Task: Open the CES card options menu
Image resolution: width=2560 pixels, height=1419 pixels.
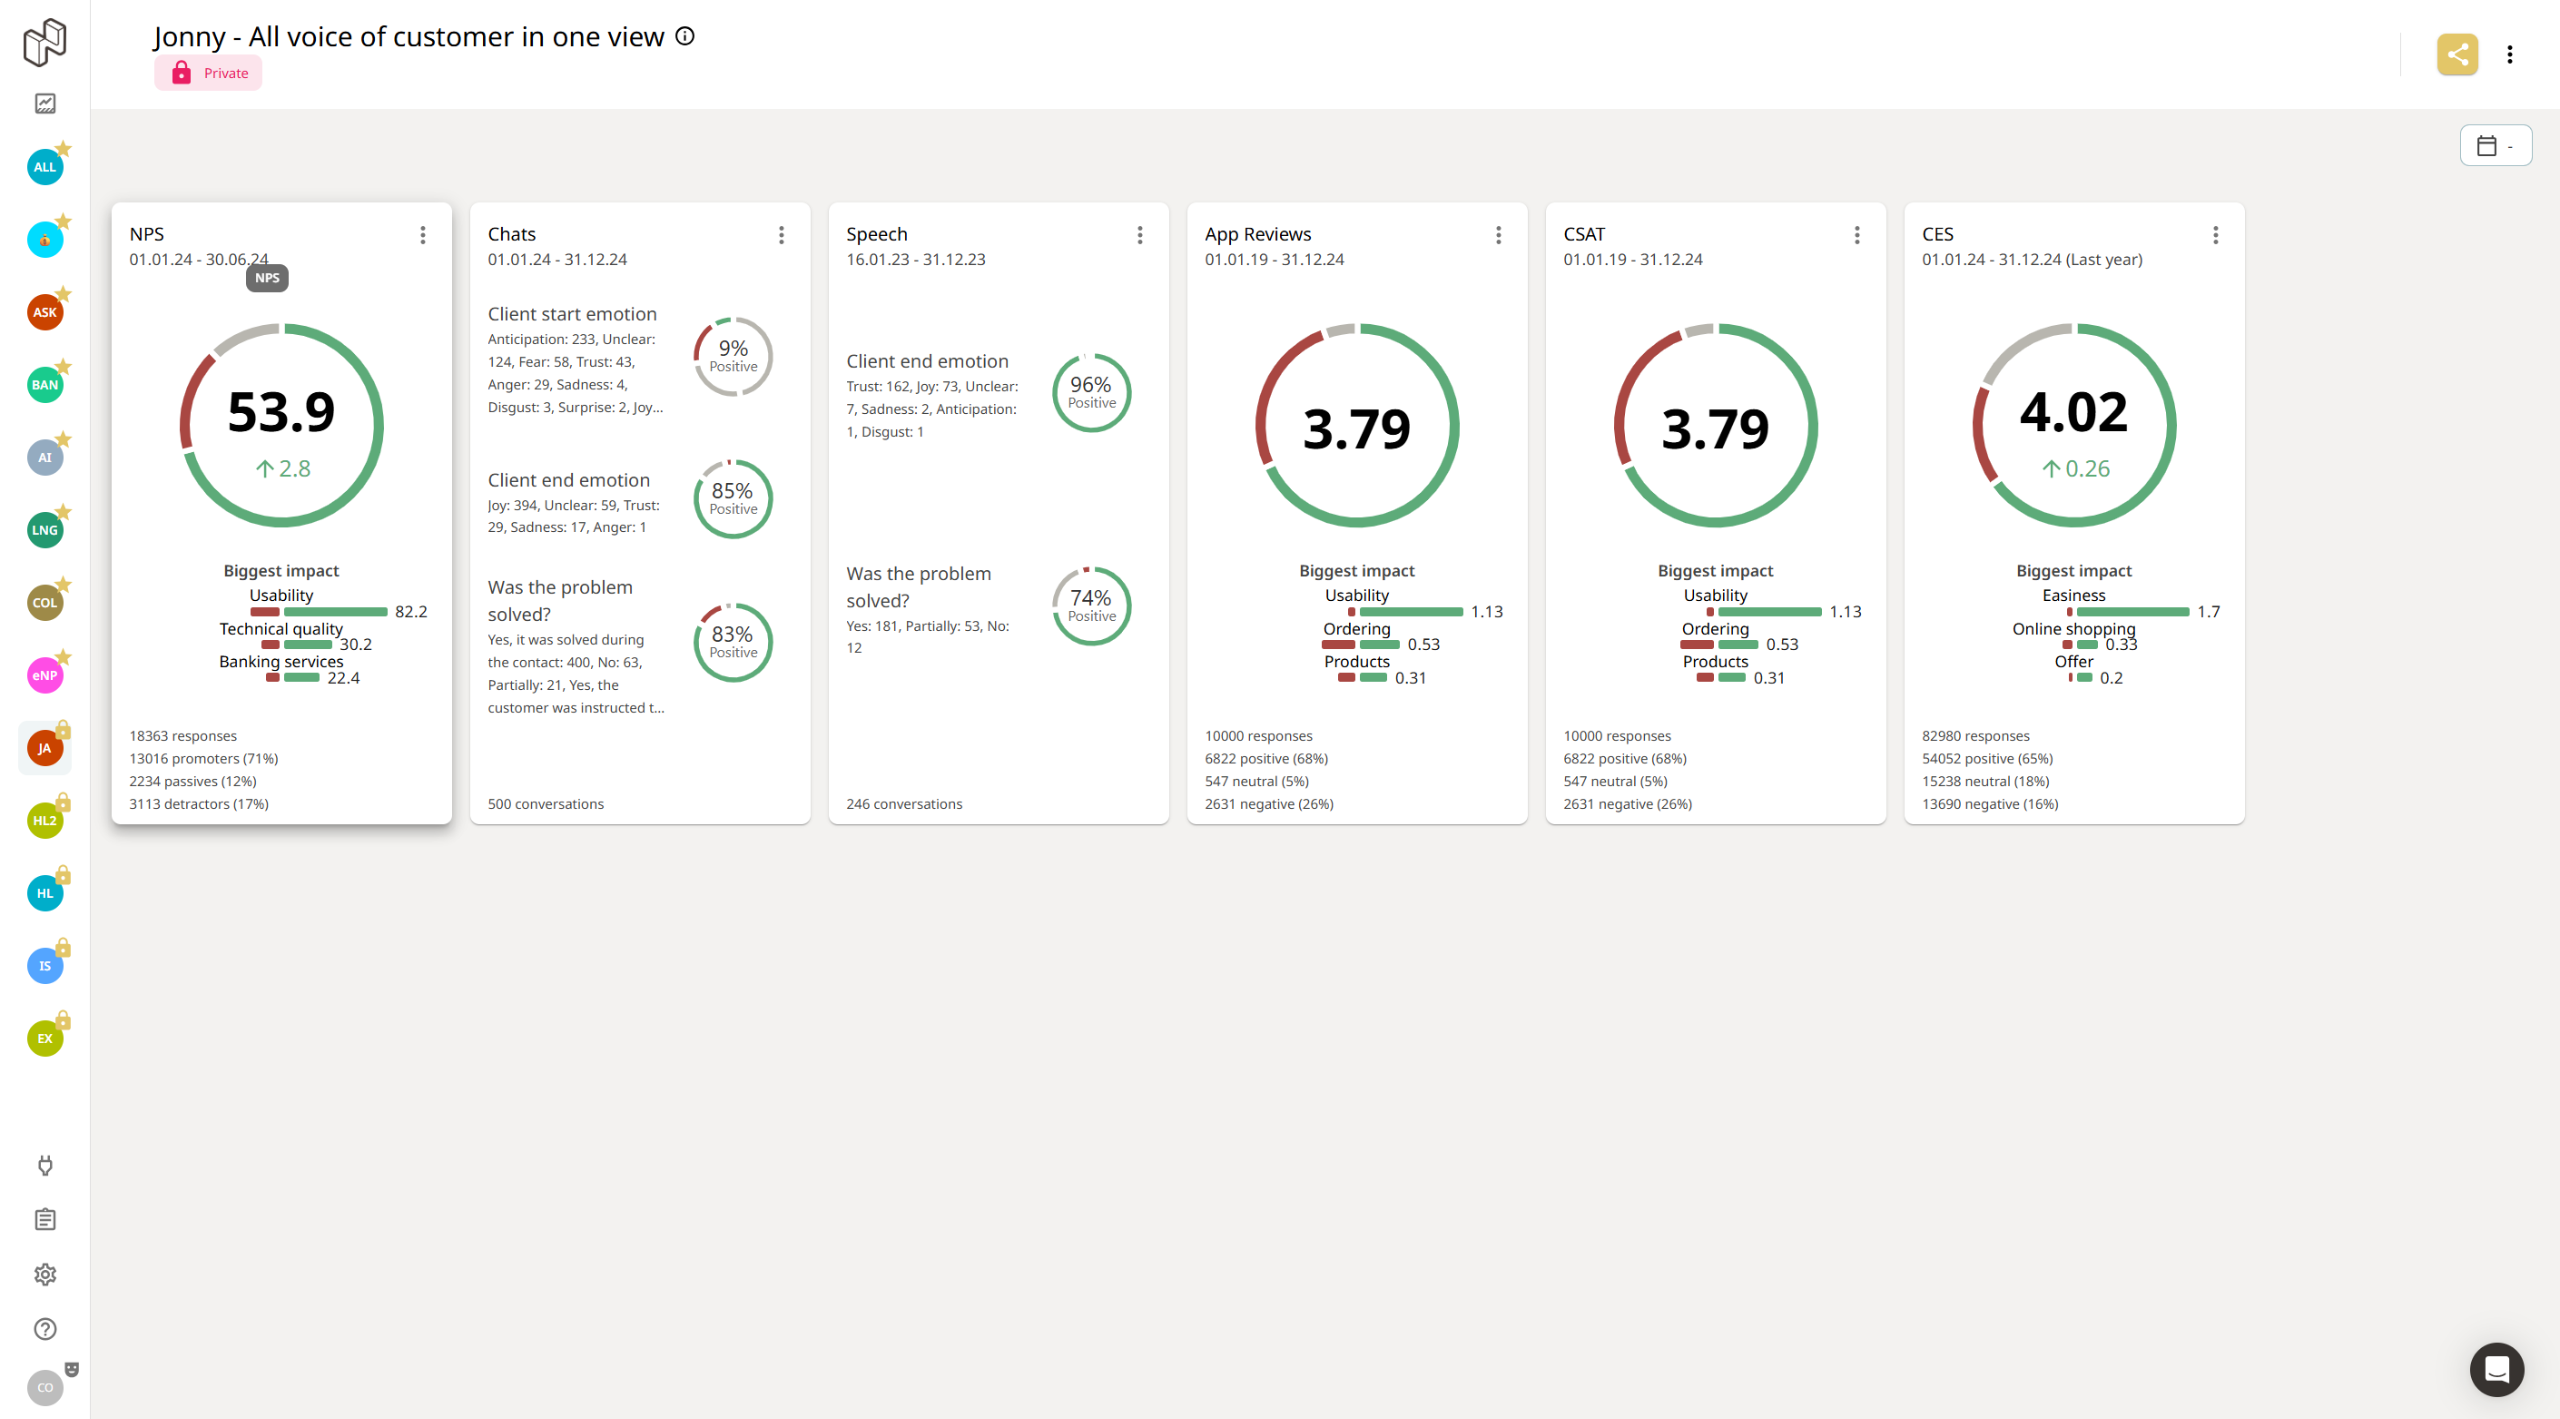Action: (2215, 235)
